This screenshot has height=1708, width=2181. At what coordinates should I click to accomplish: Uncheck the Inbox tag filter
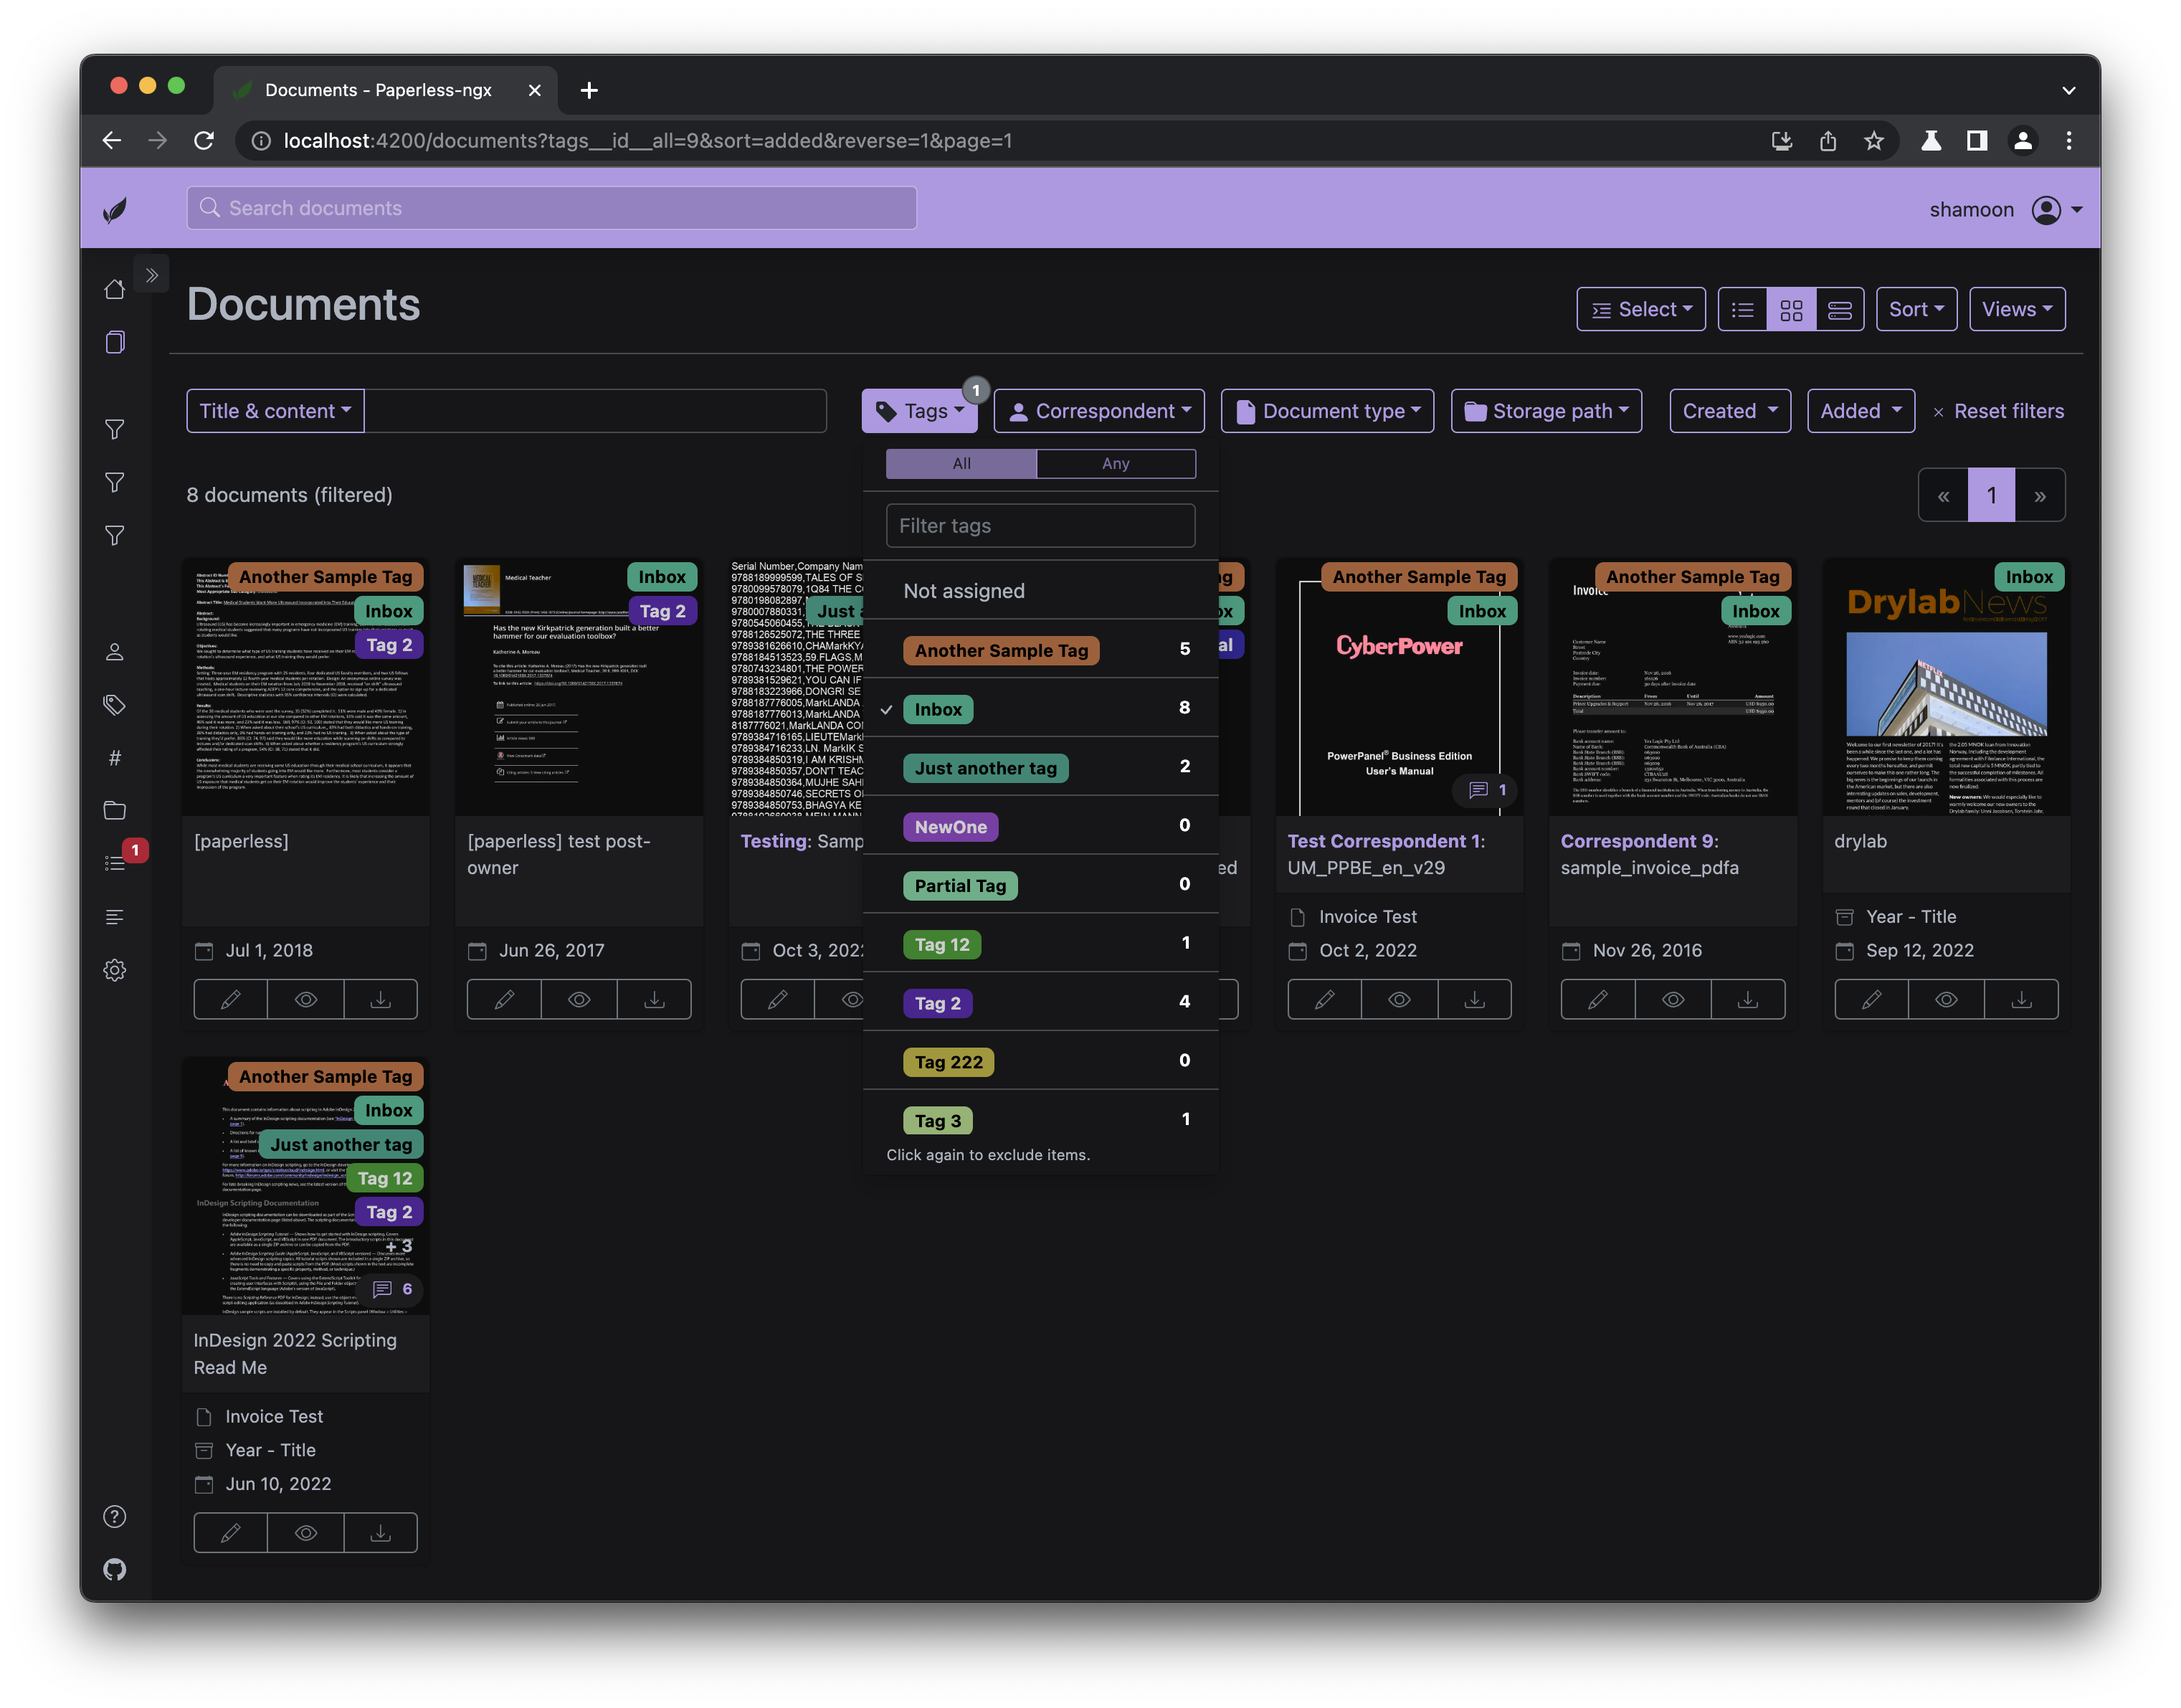(938, 709)
